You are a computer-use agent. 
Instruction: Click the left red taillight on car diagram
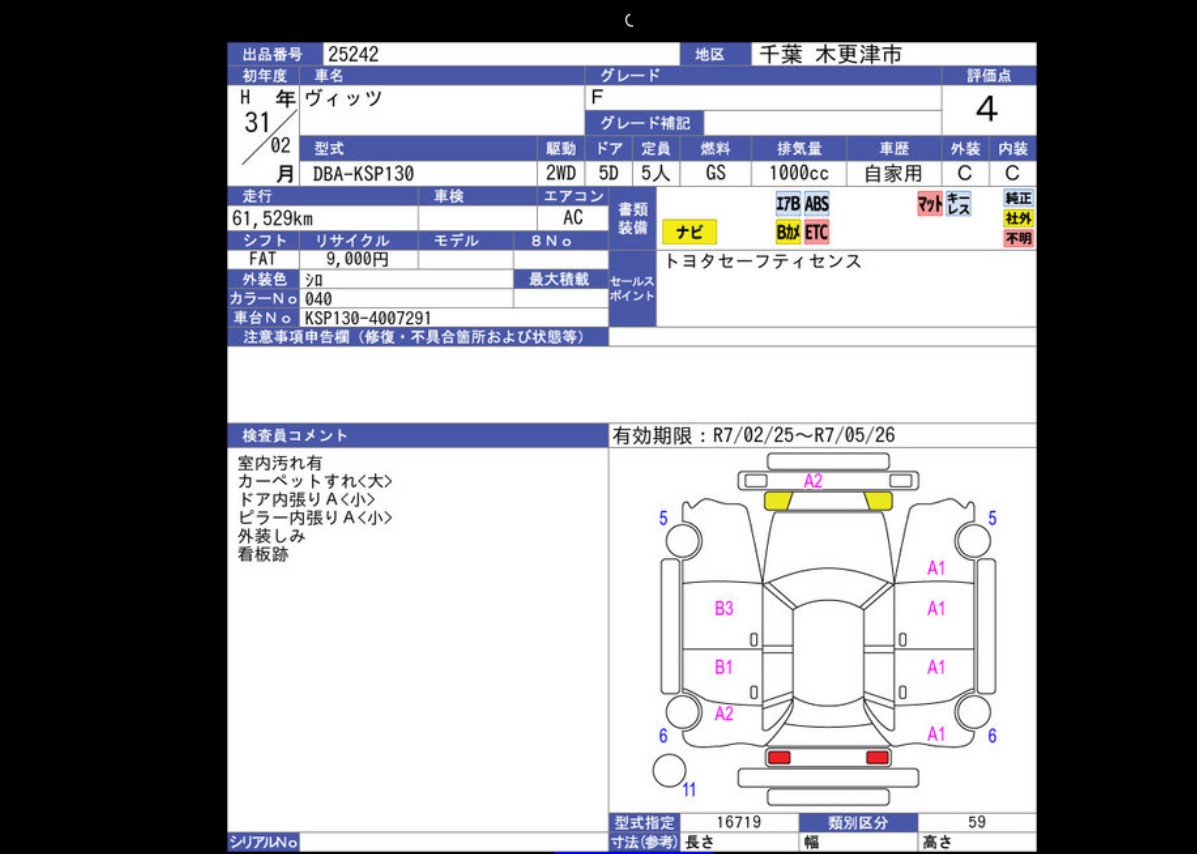[779, 757]
